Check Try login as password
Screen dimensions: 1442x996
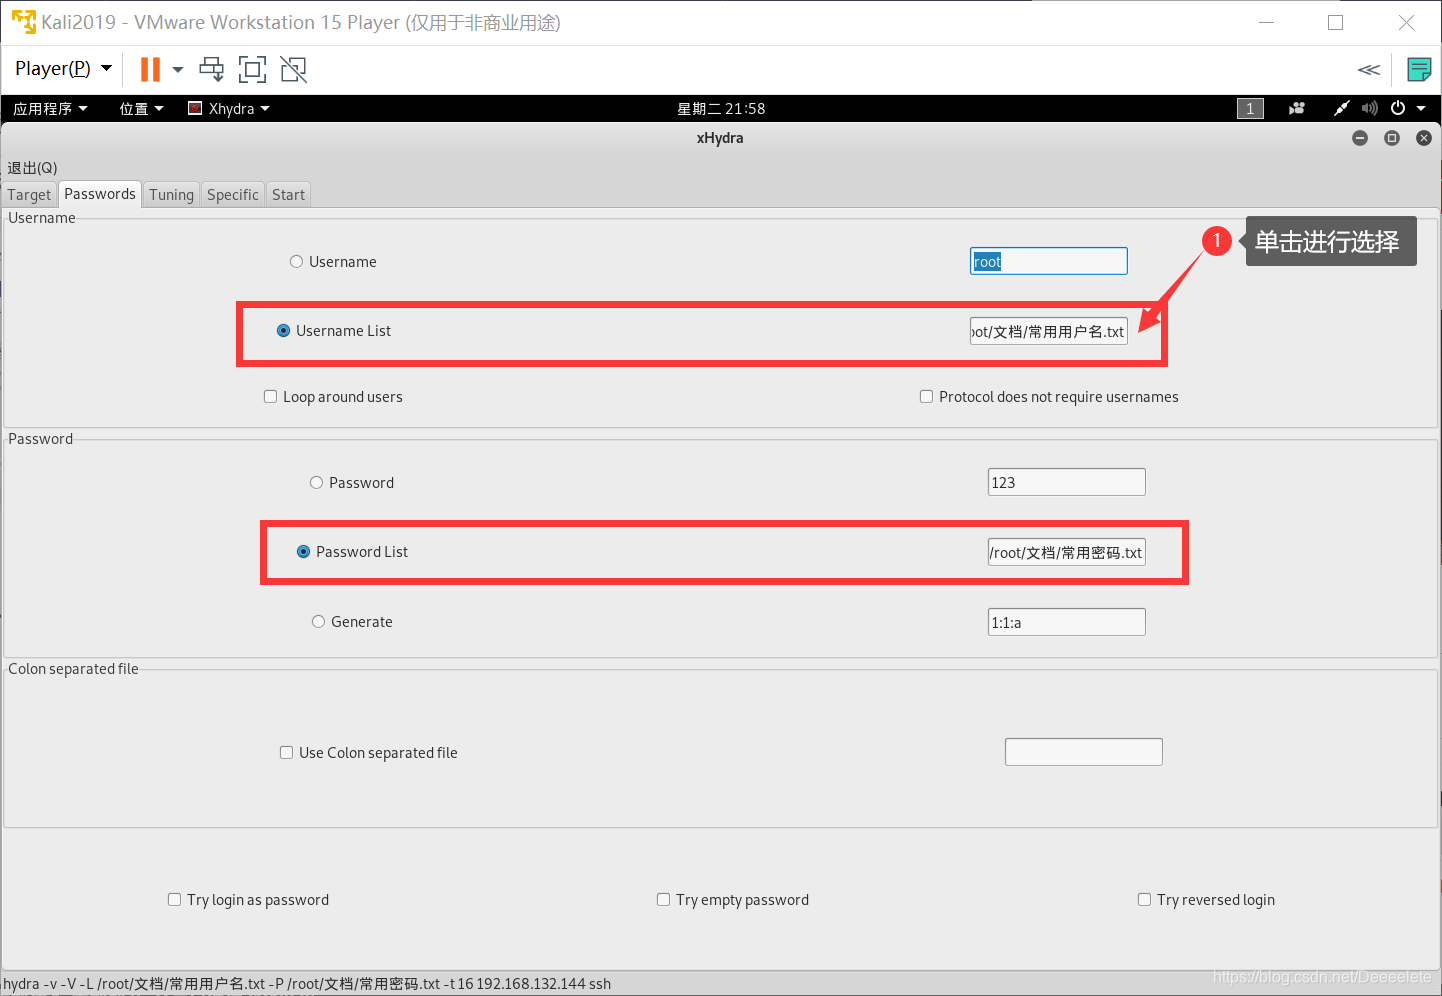pos(174,900)
